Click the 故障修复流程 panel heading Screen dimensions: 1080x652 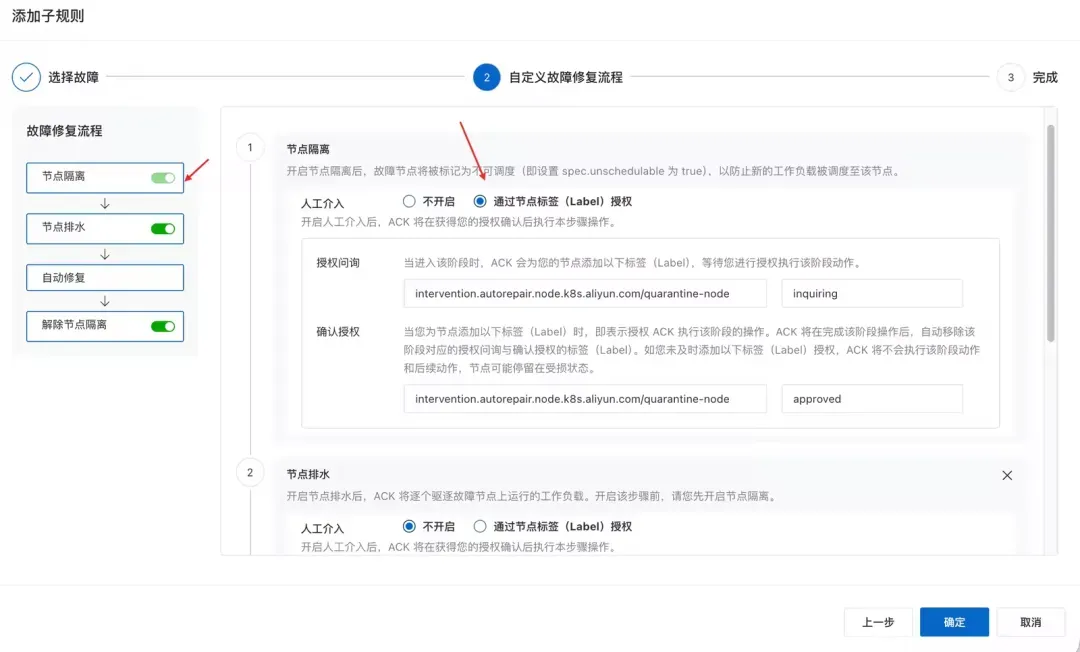point(64,131)
